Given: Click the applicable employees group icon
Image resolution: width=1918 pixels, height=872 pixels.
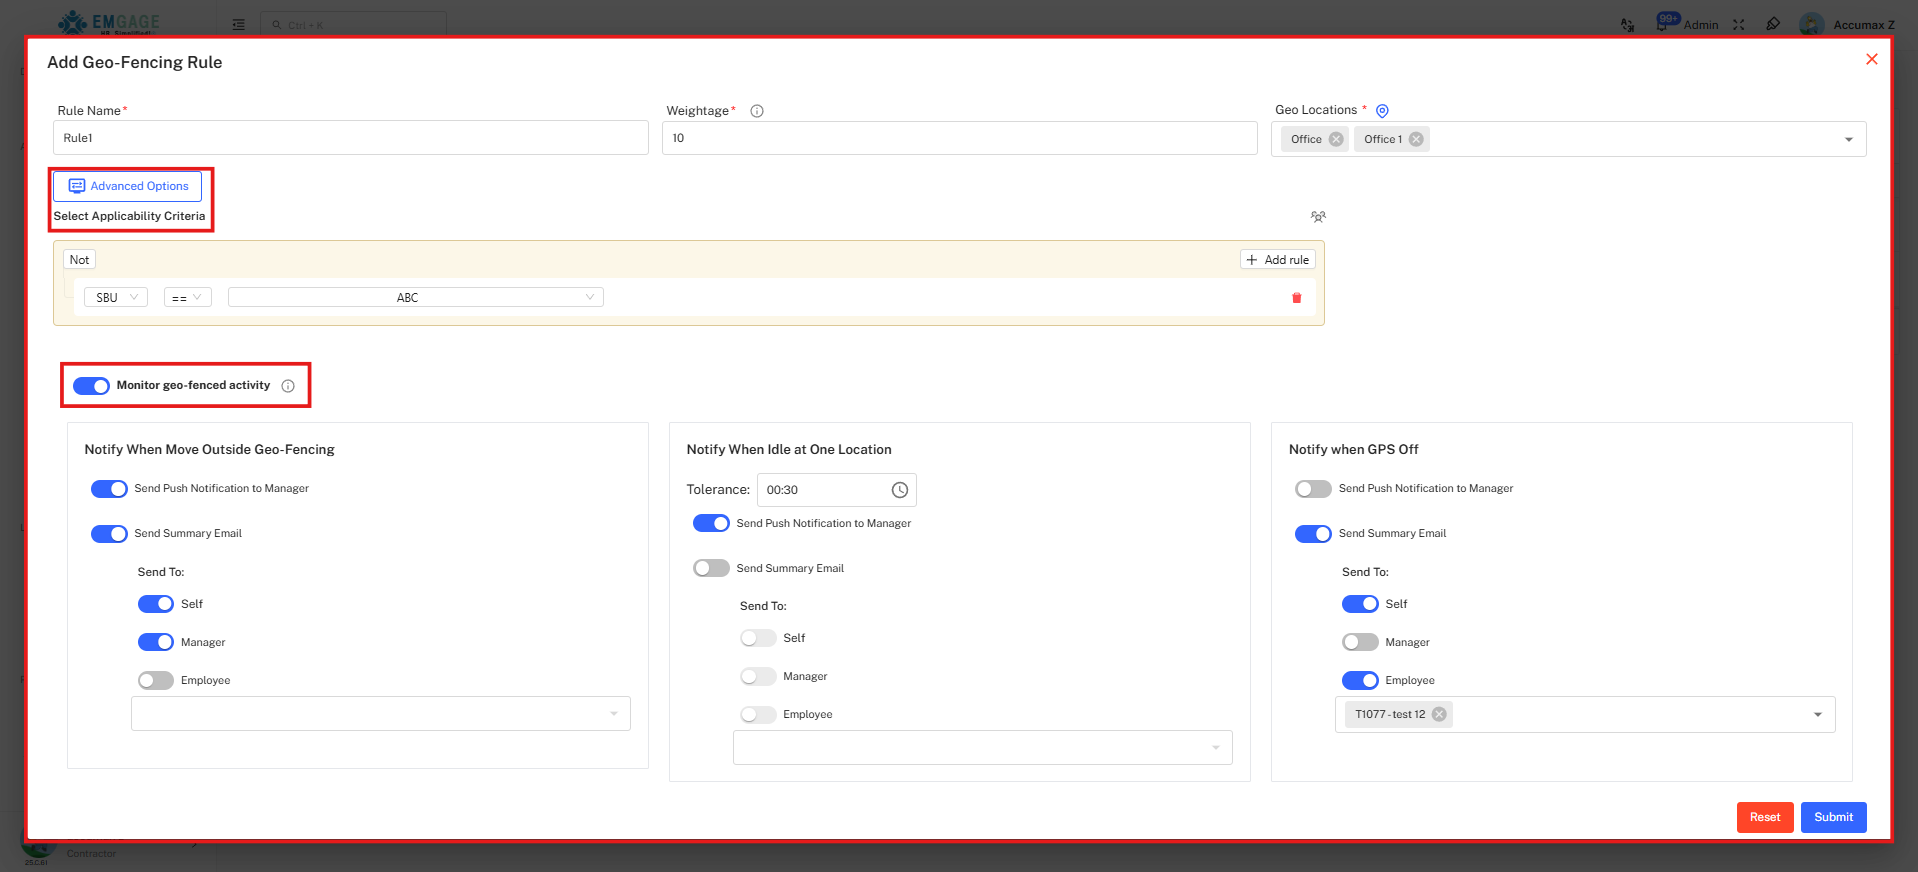Looking at the screenshot, I should point(1318,217).
